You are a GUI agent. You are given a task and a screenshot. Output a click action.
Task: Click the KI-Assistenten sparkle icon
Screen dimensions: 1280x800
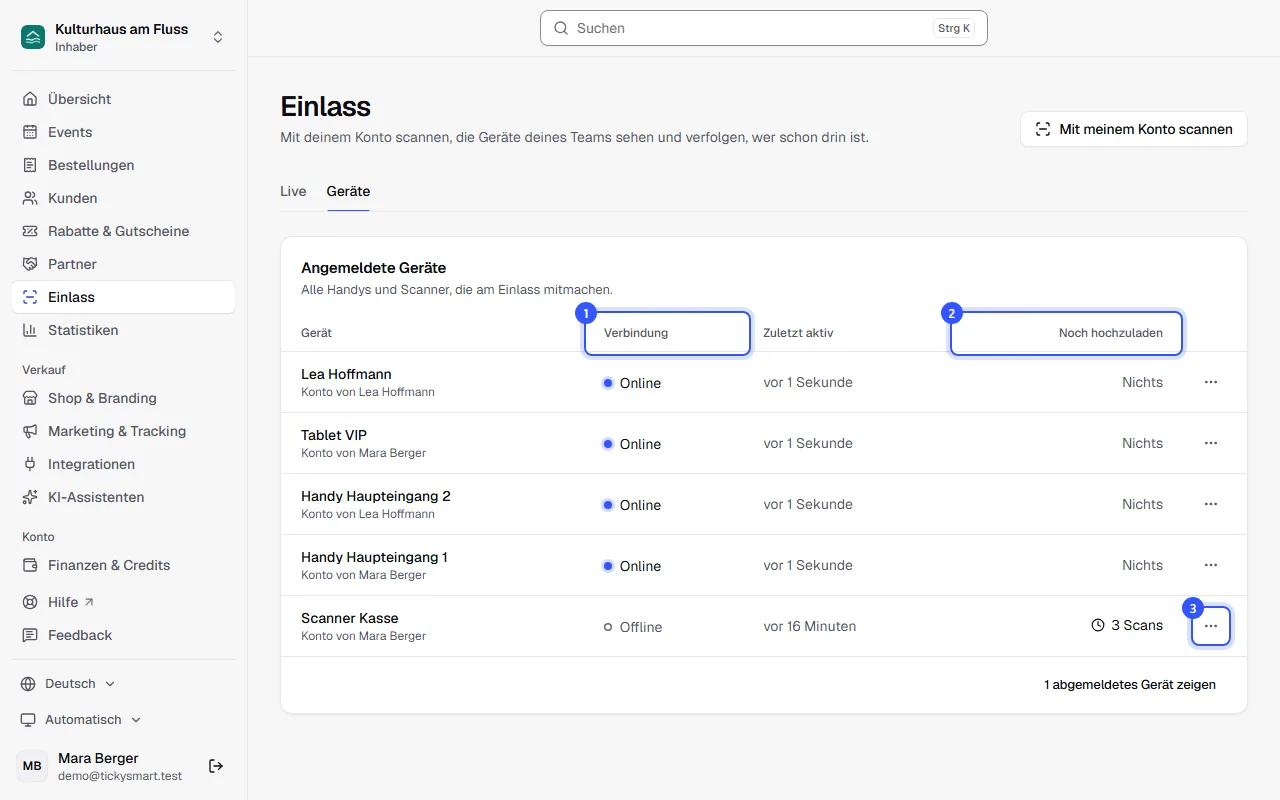pyautogui.click(x=30, y=497)
